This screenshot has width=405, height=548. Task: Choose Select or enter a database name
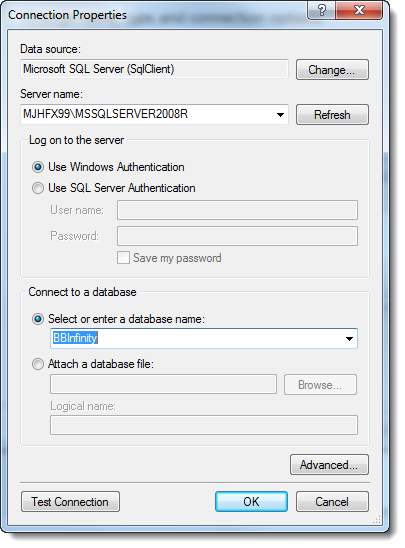pos(38,319)
